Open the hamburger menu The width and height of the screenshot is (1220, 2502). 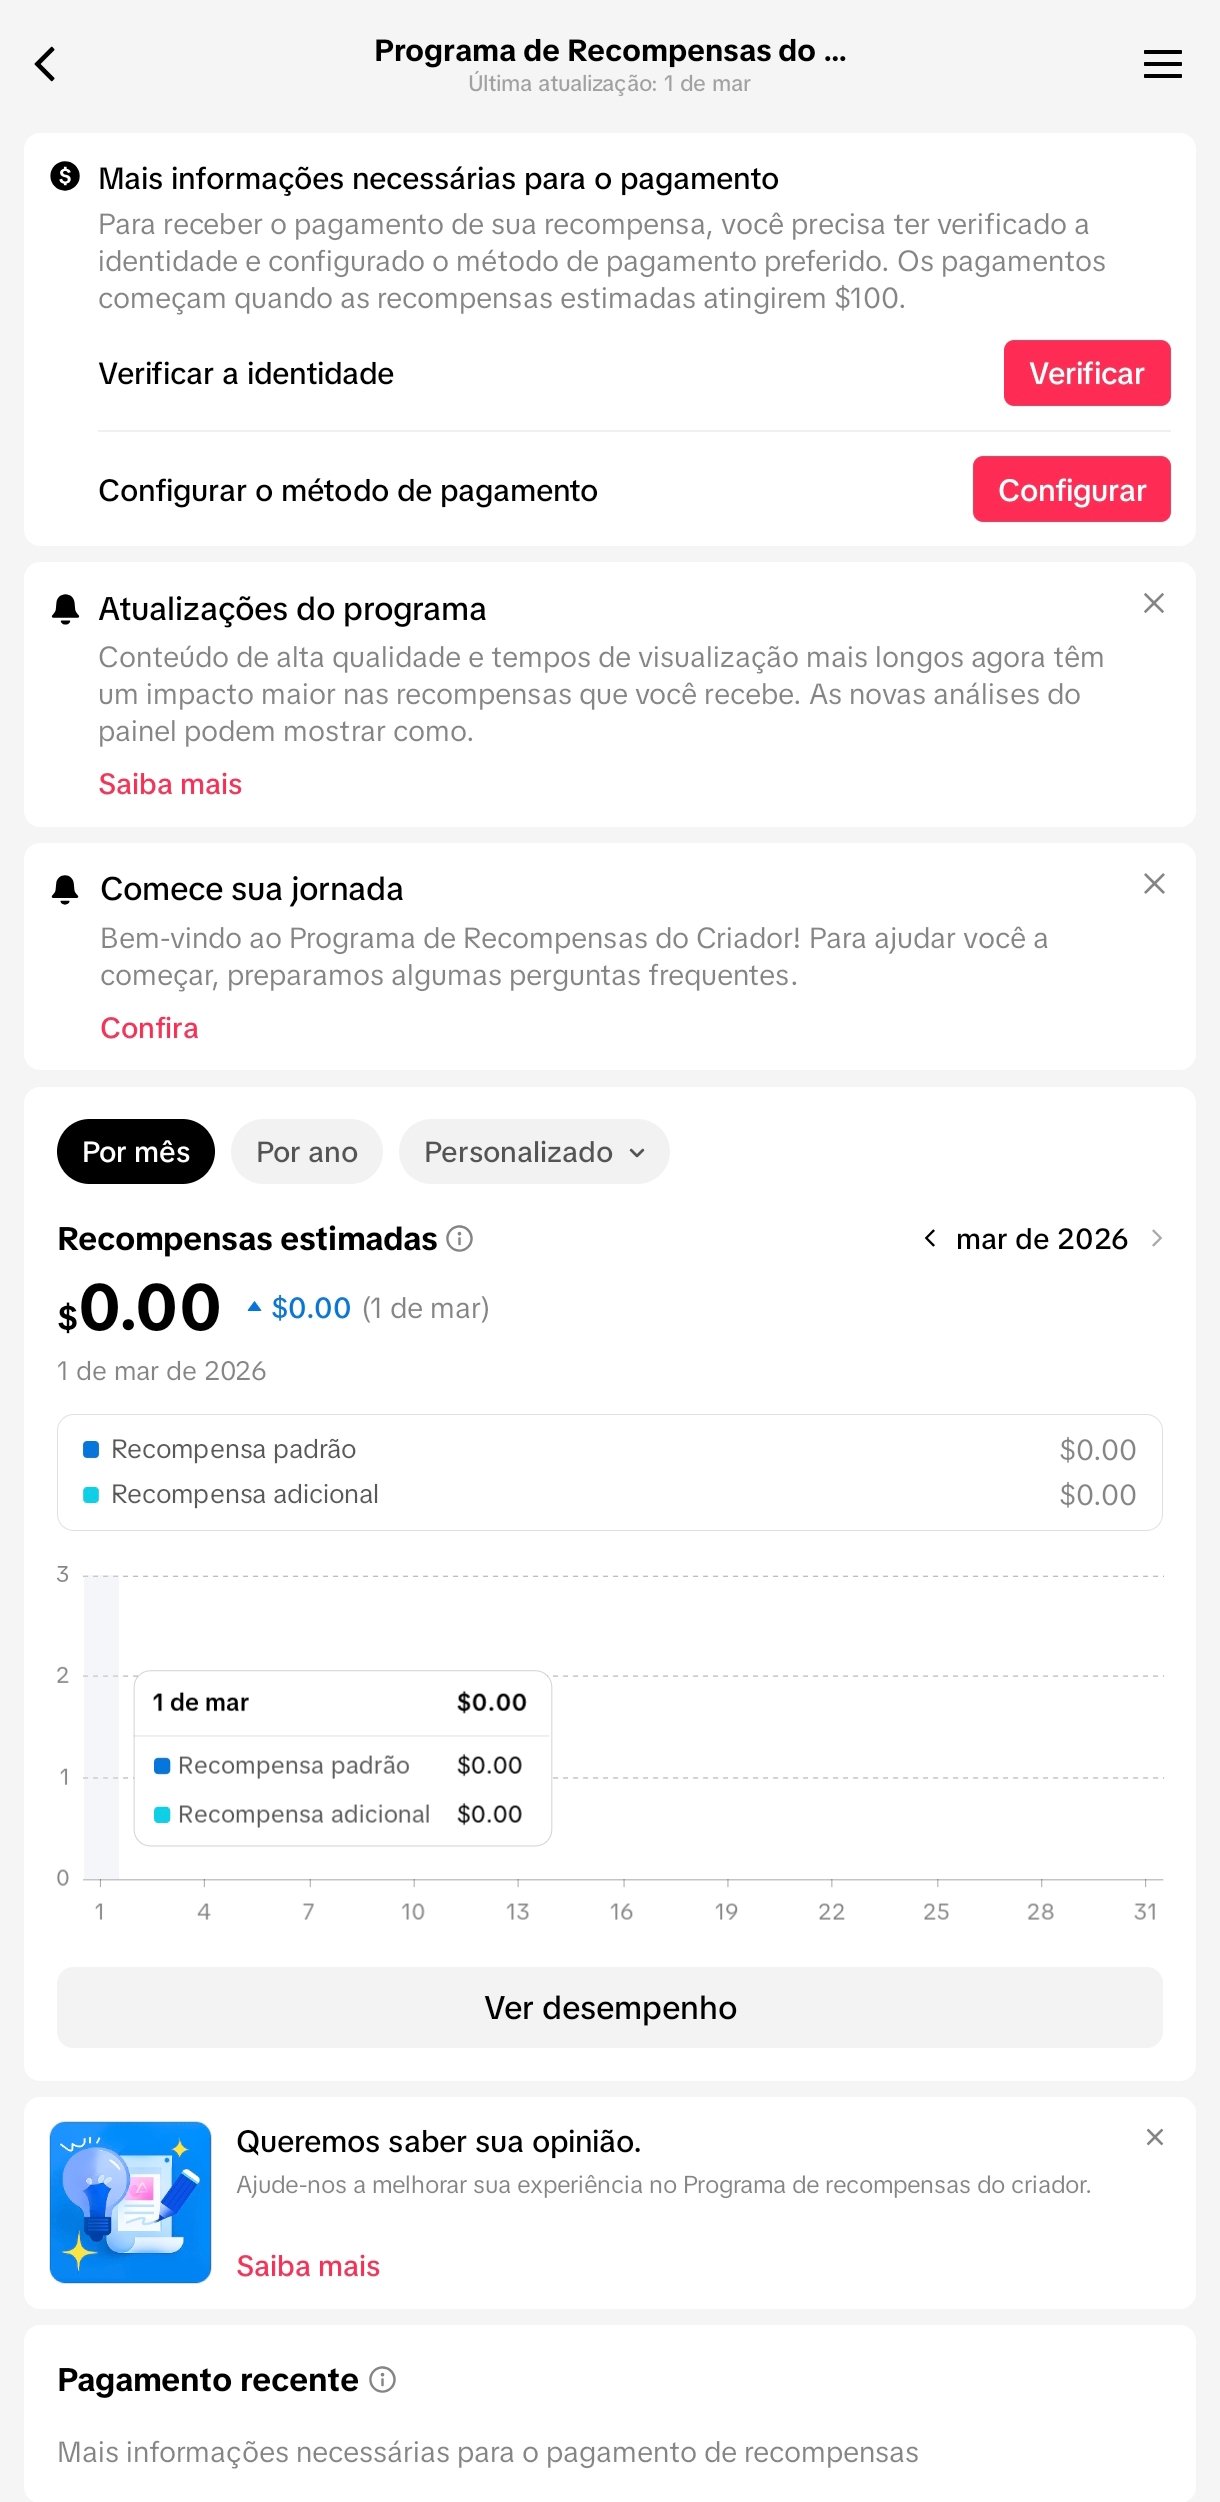(1162, 64)
